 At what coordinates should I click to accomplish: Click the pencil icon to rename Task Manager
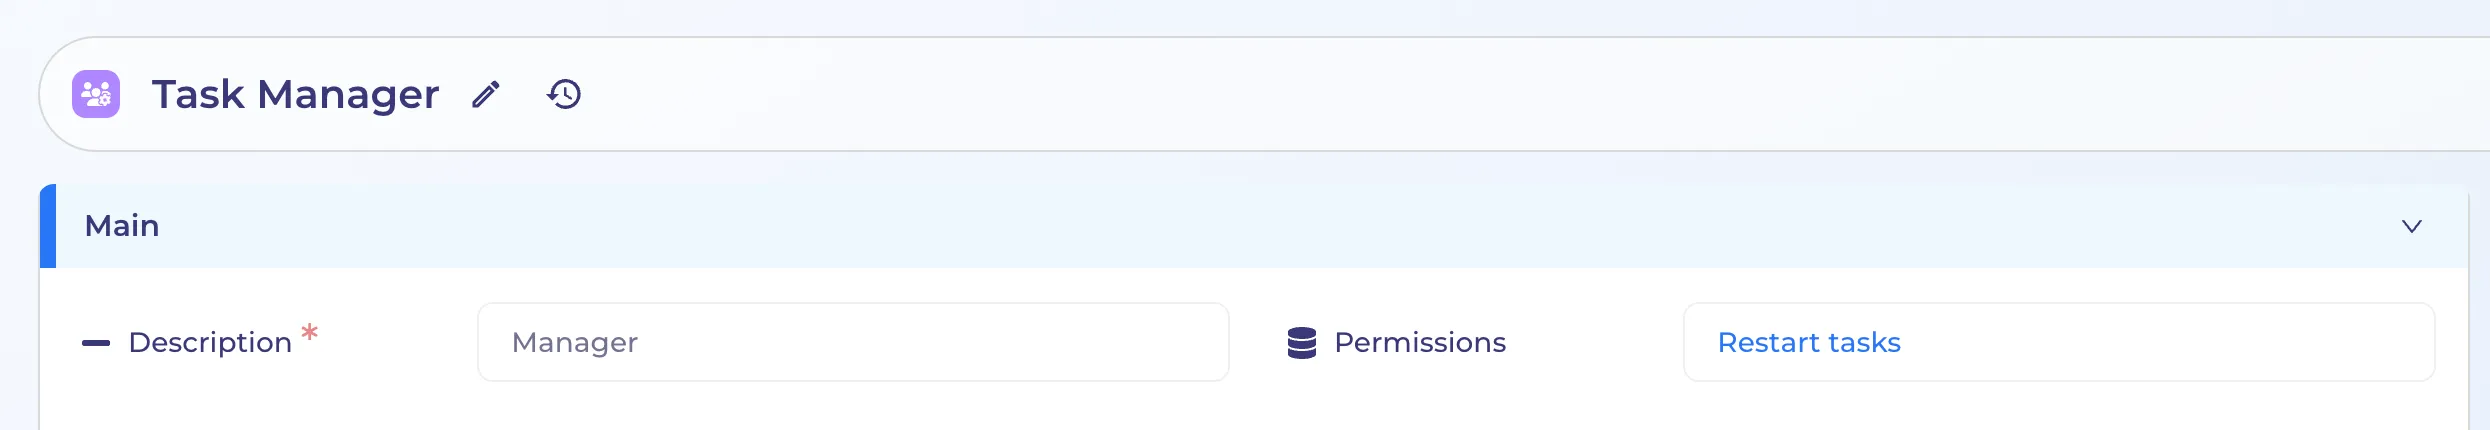pyautogui.click(x=486, y=95)
